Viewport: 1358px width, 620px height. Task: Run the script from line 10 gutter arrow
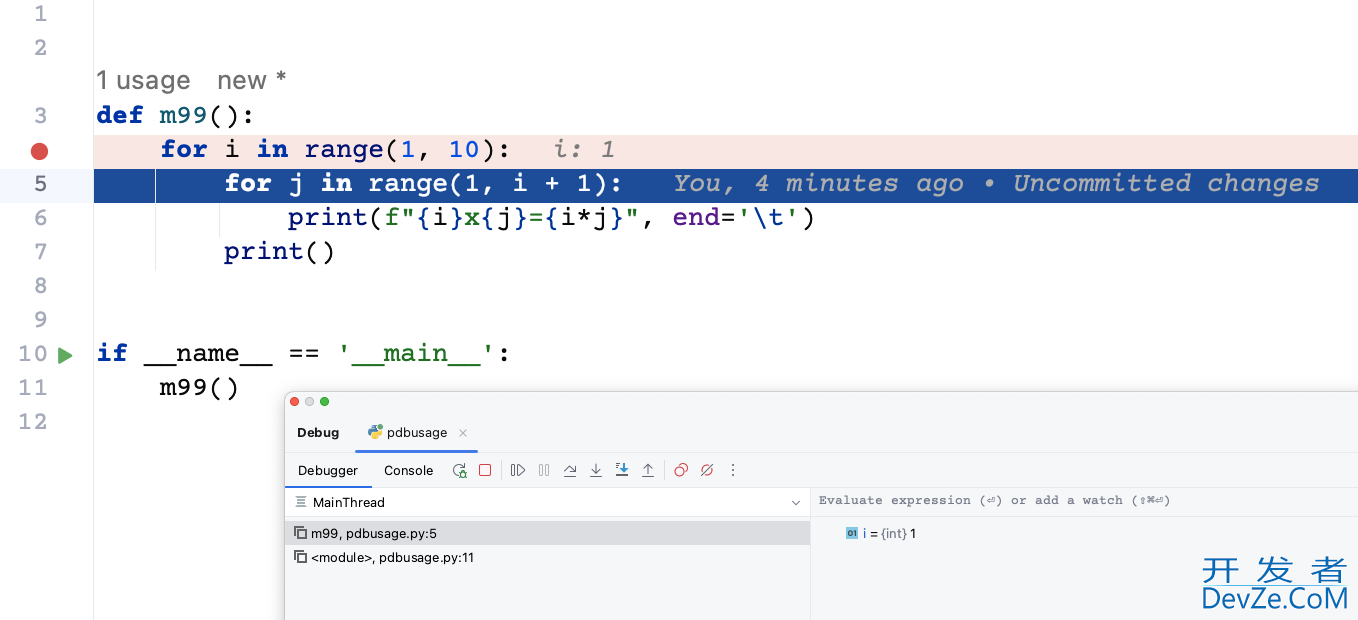[x=65, y=355]
